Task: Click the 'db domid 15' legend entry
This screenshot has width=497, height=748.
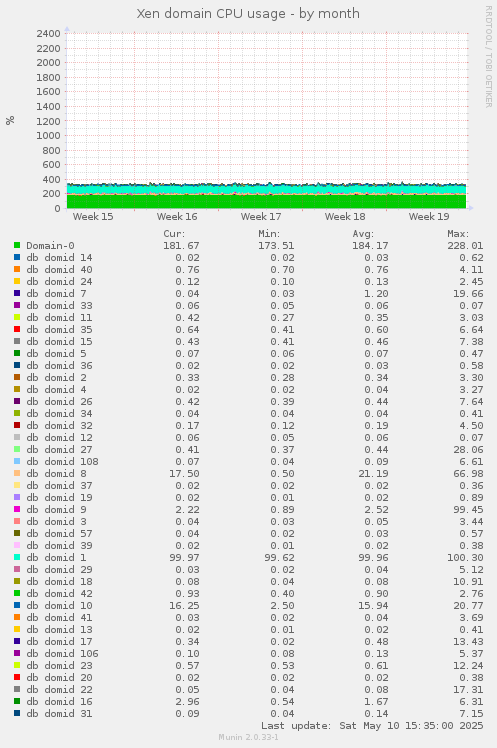Action: click(x=59, y=342)
